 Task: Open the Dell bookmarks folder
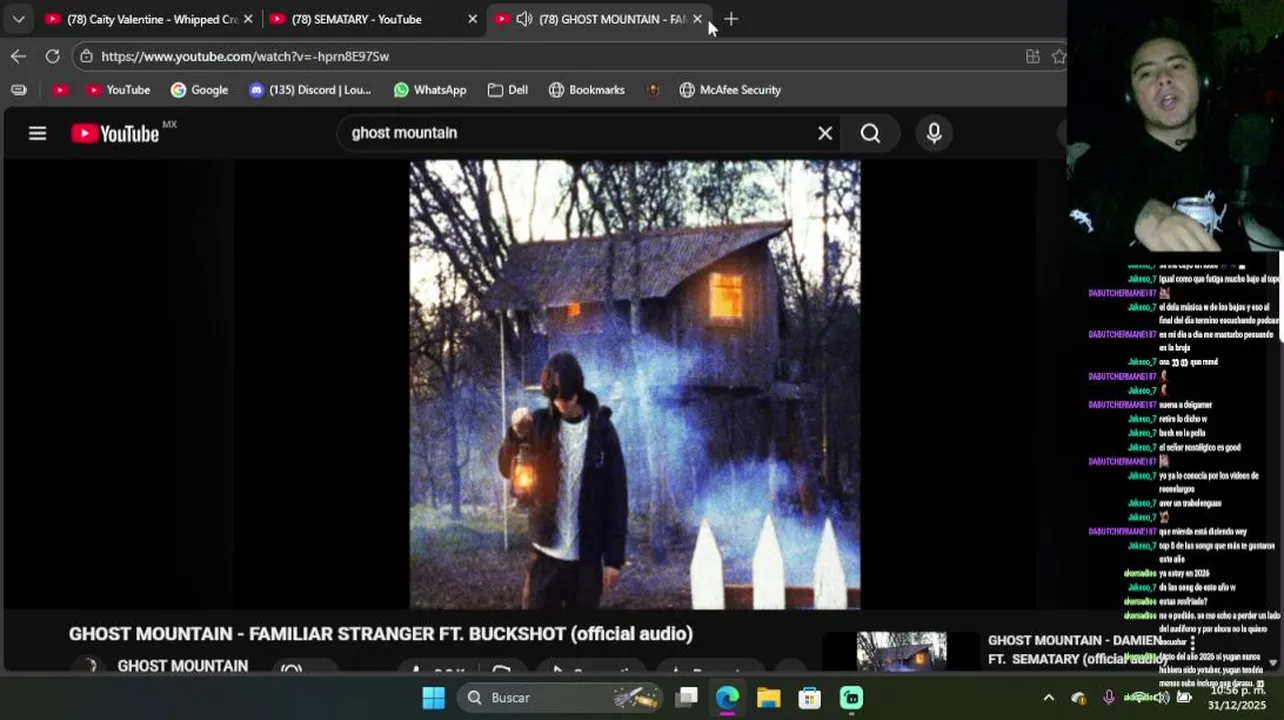(508, 90)
